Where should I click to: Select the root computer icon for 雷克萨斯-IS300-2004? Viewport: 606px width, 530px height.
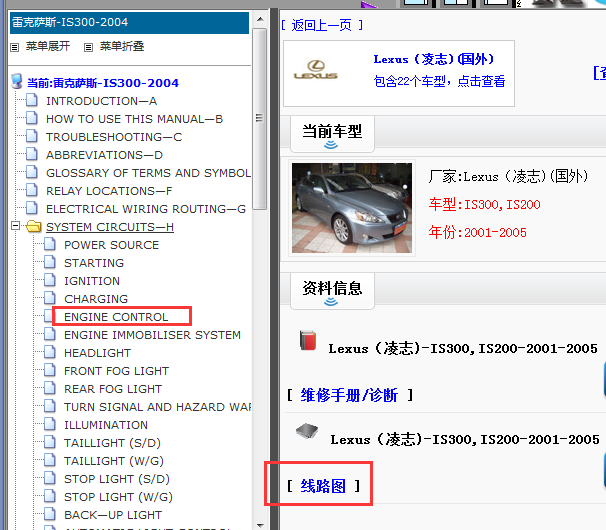(17, 82)
